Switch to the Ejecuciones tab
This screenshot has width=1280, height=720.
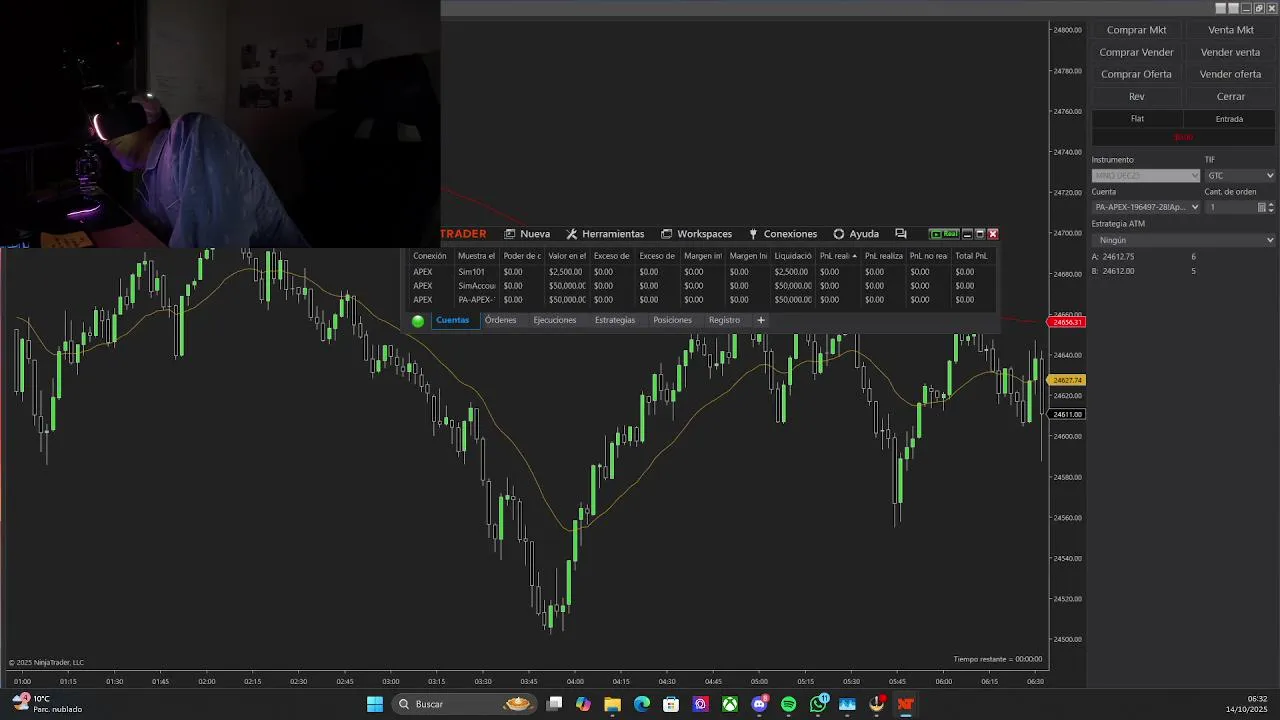(555, 320)
